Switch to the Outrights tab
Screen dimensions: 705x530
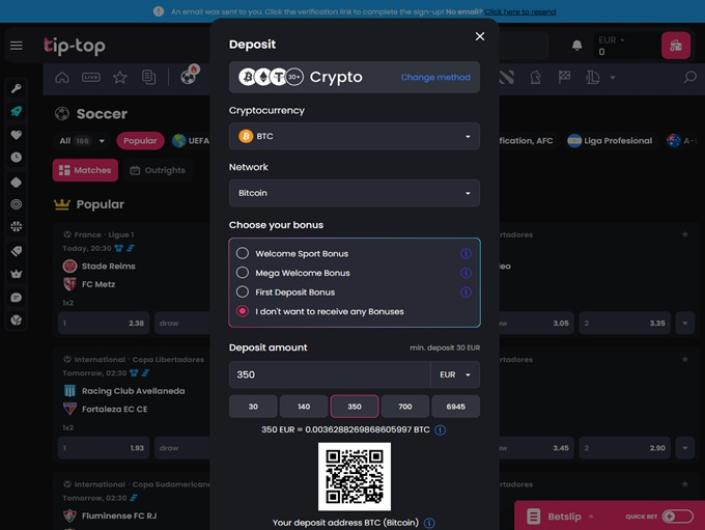[157, 170]
